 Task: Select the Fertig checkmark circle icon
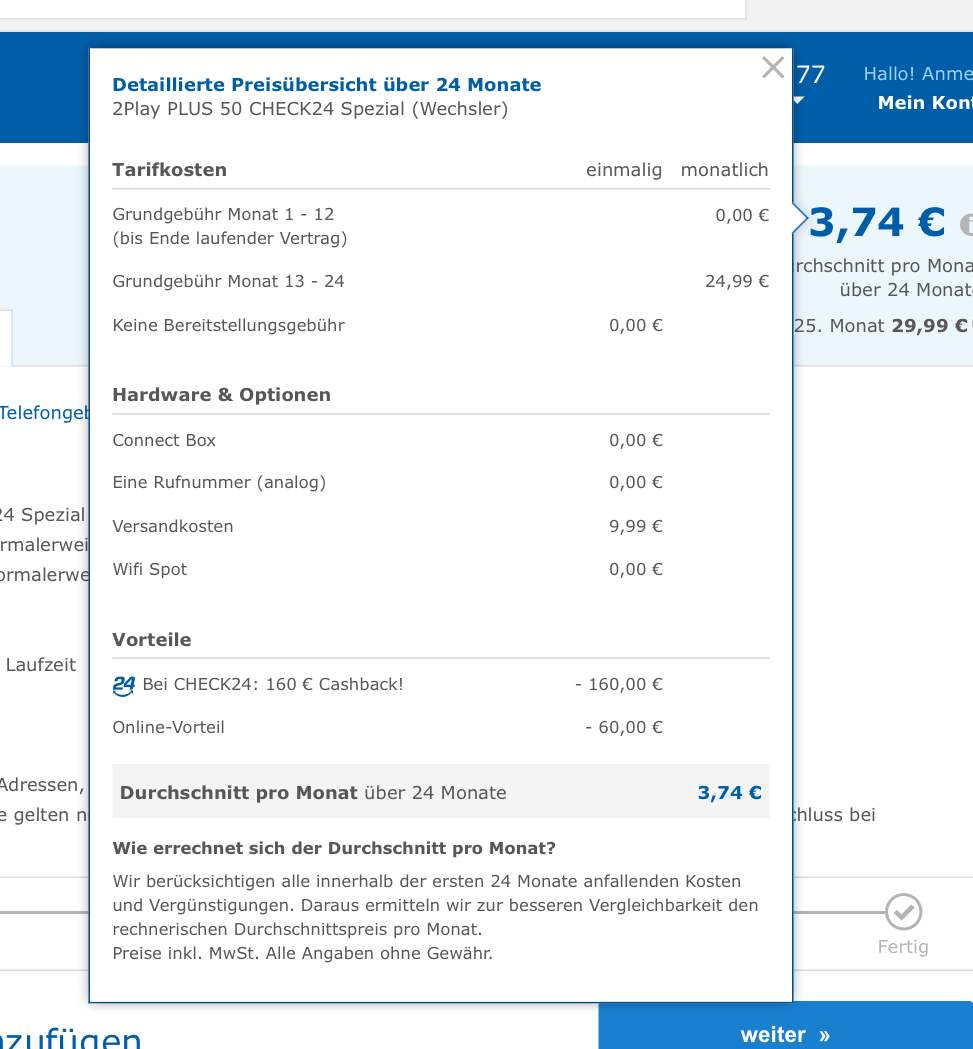[x=903, y=913]
